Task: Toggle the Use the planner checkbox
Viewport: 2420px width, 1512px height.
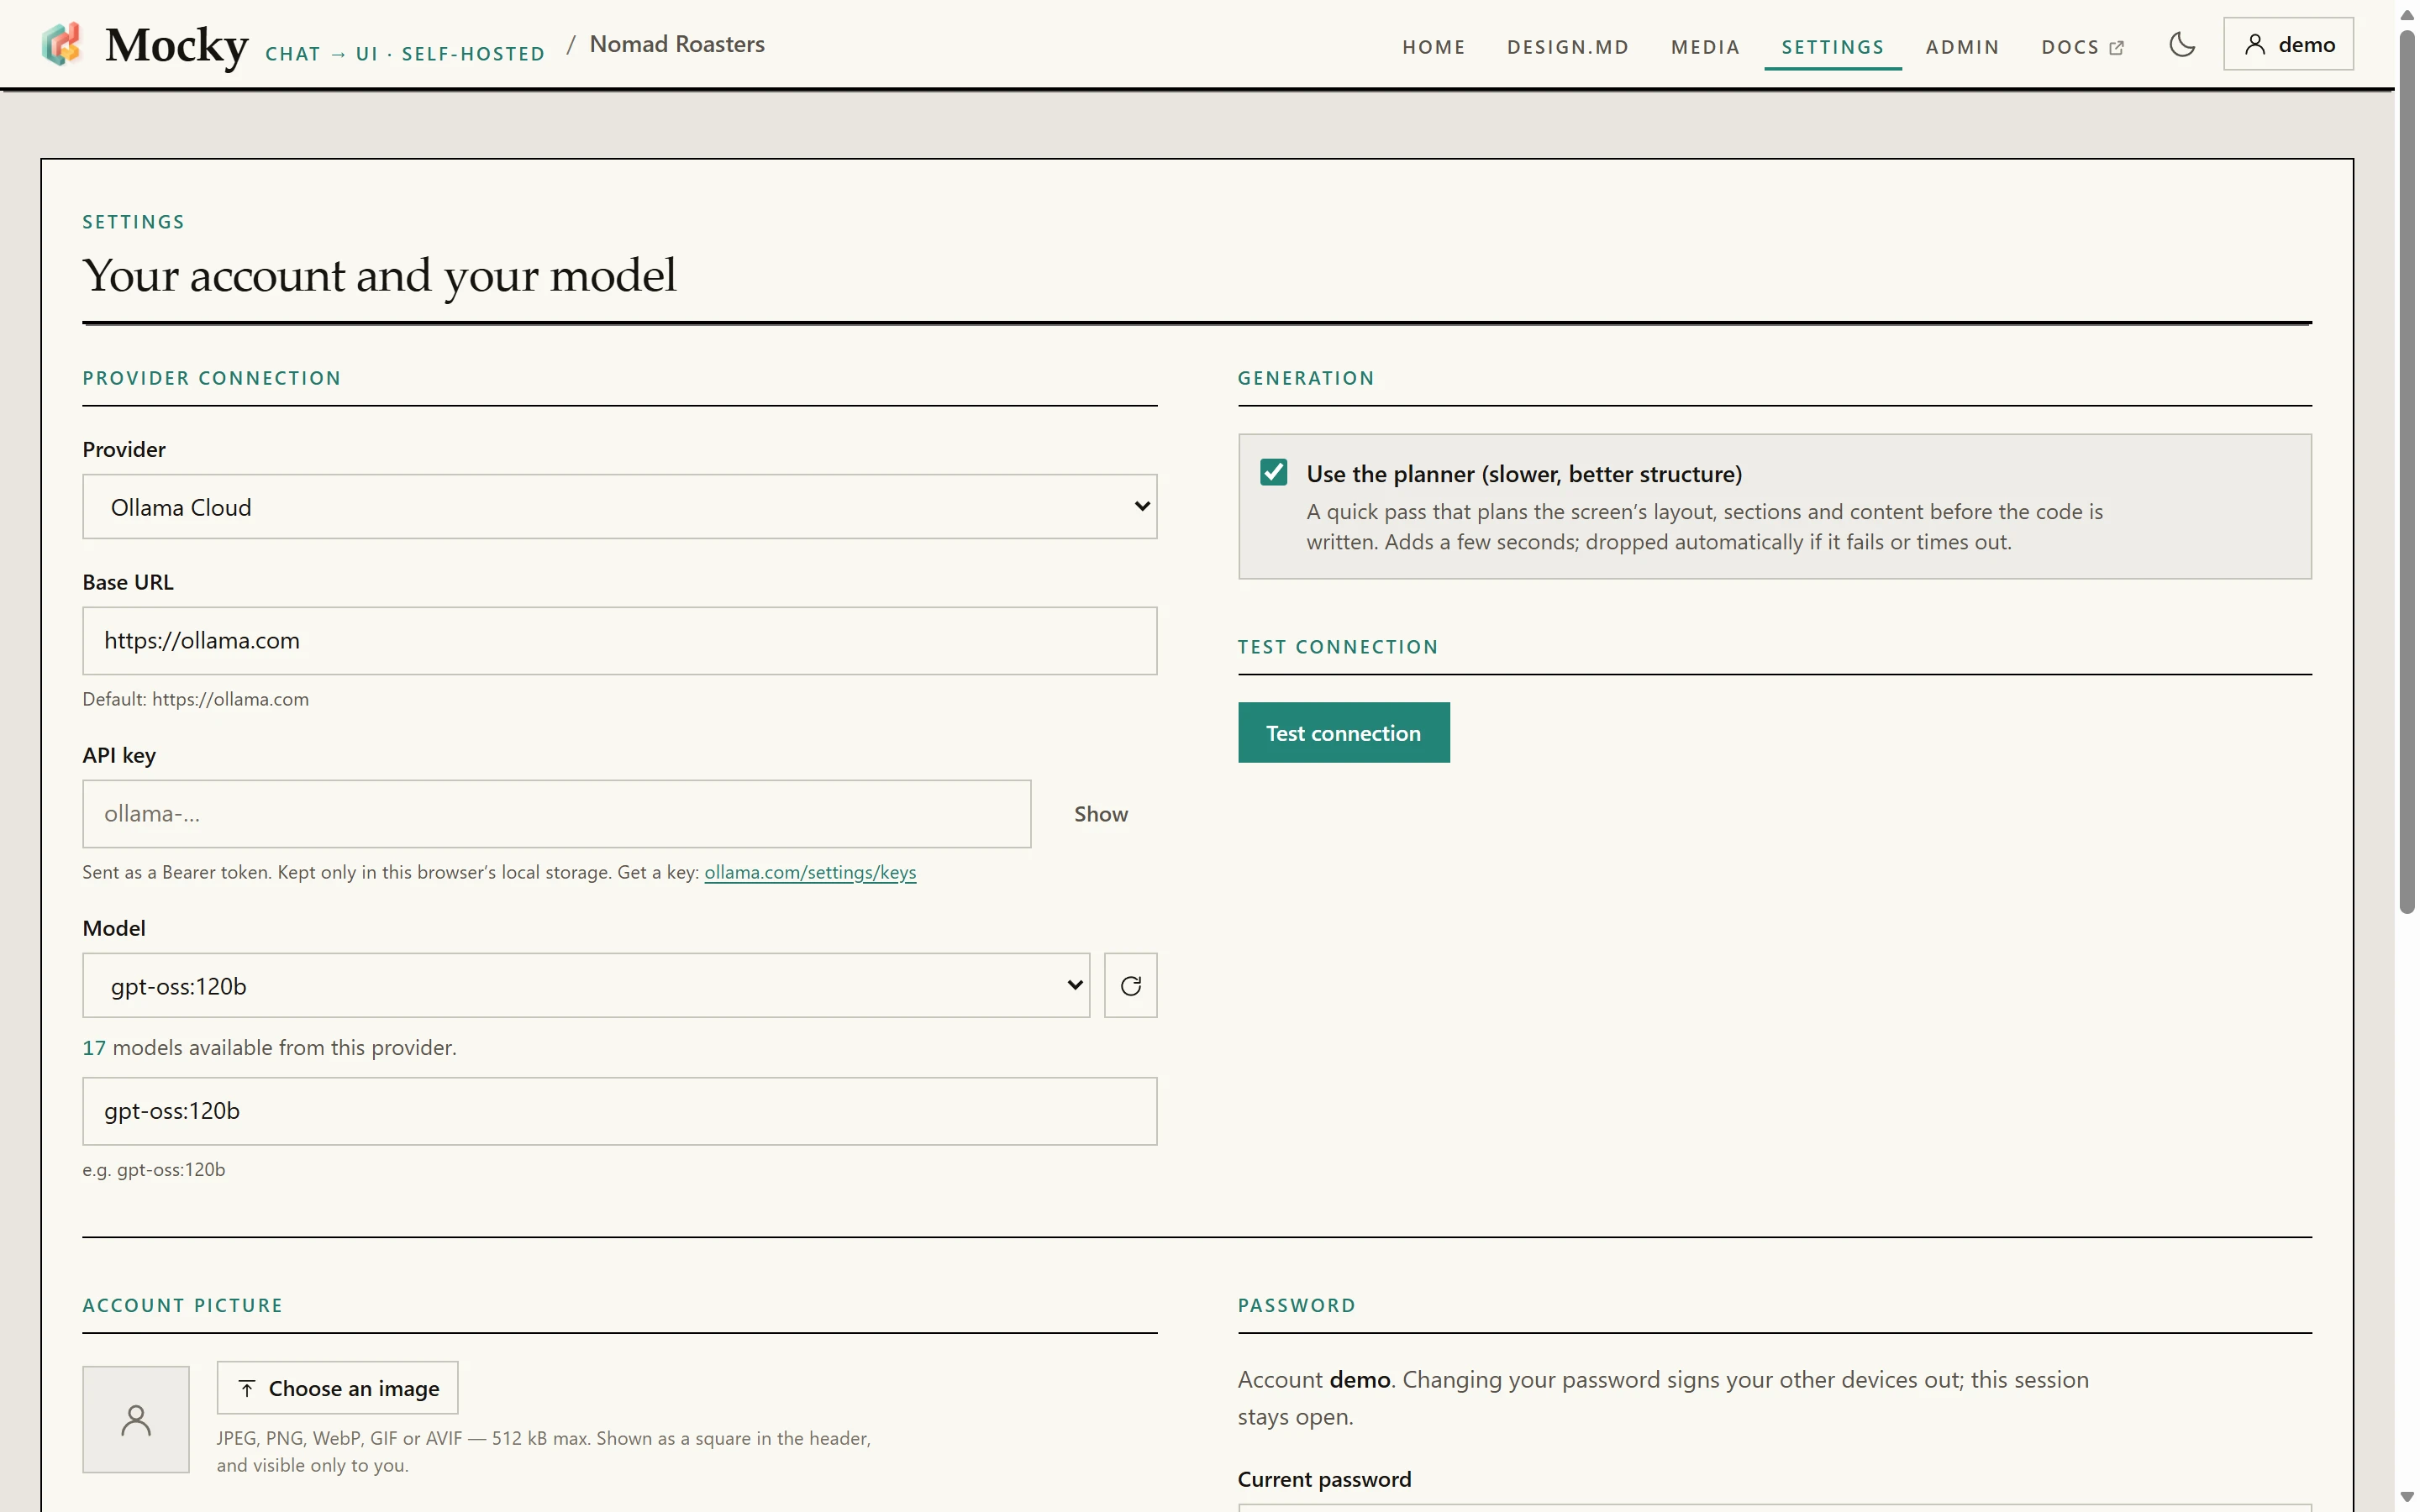Action: (x=1273, y=473)
